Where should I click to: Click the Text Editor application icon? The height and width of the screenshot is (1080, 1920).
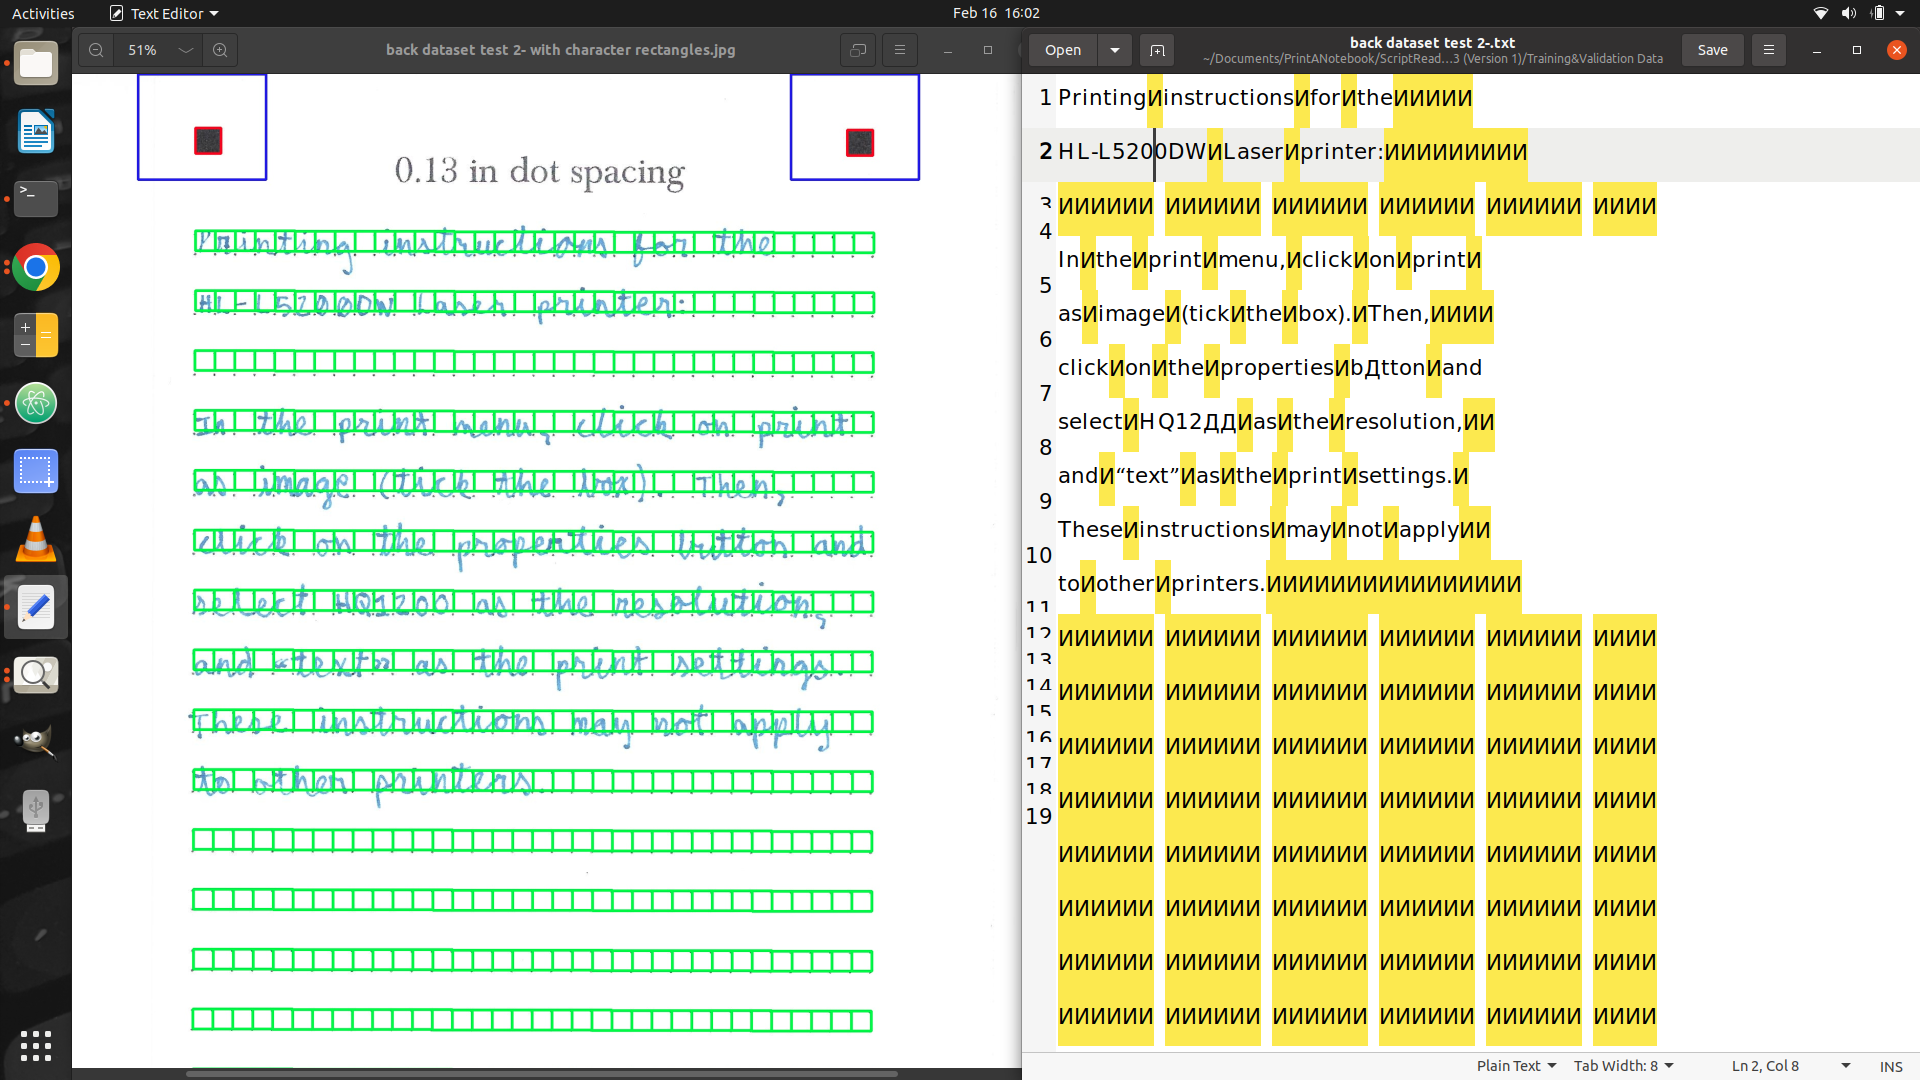click(36, 608)
